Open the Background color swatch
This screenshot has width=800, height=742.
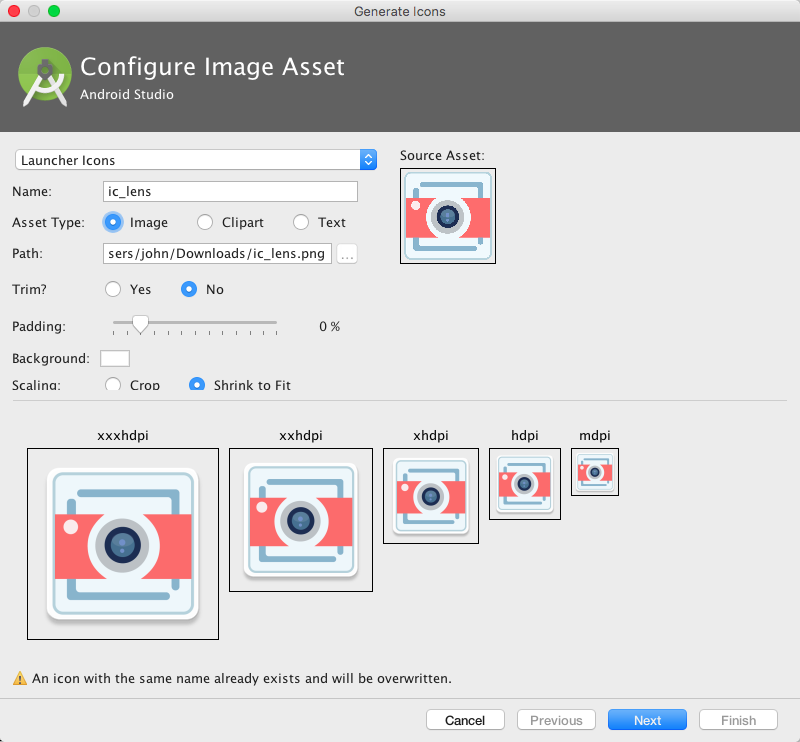[115, 358]
